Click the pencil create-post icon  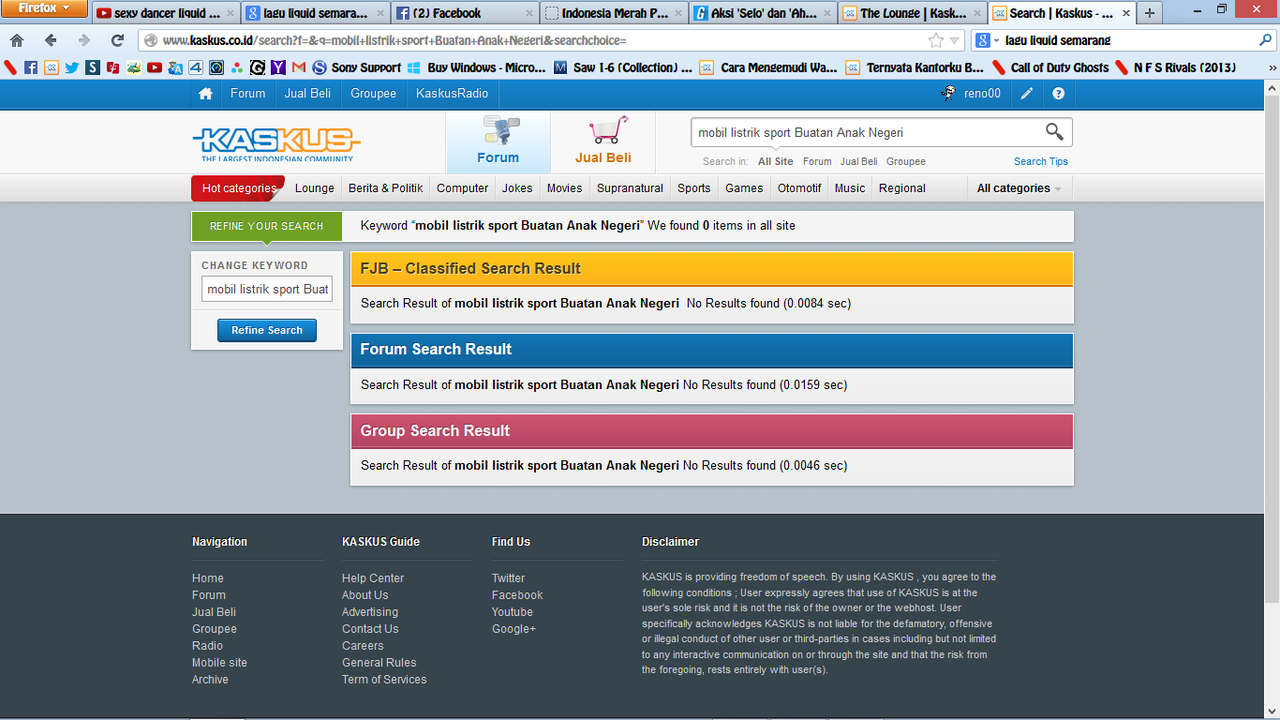click(1027, 93)
